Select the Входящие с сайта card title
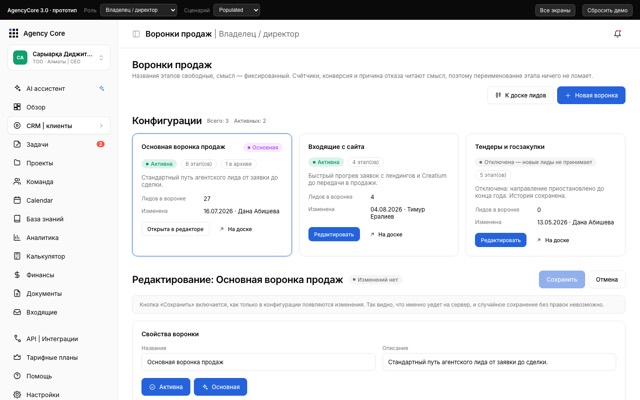The width and height of the screenshot is (640, 400). 336,147
